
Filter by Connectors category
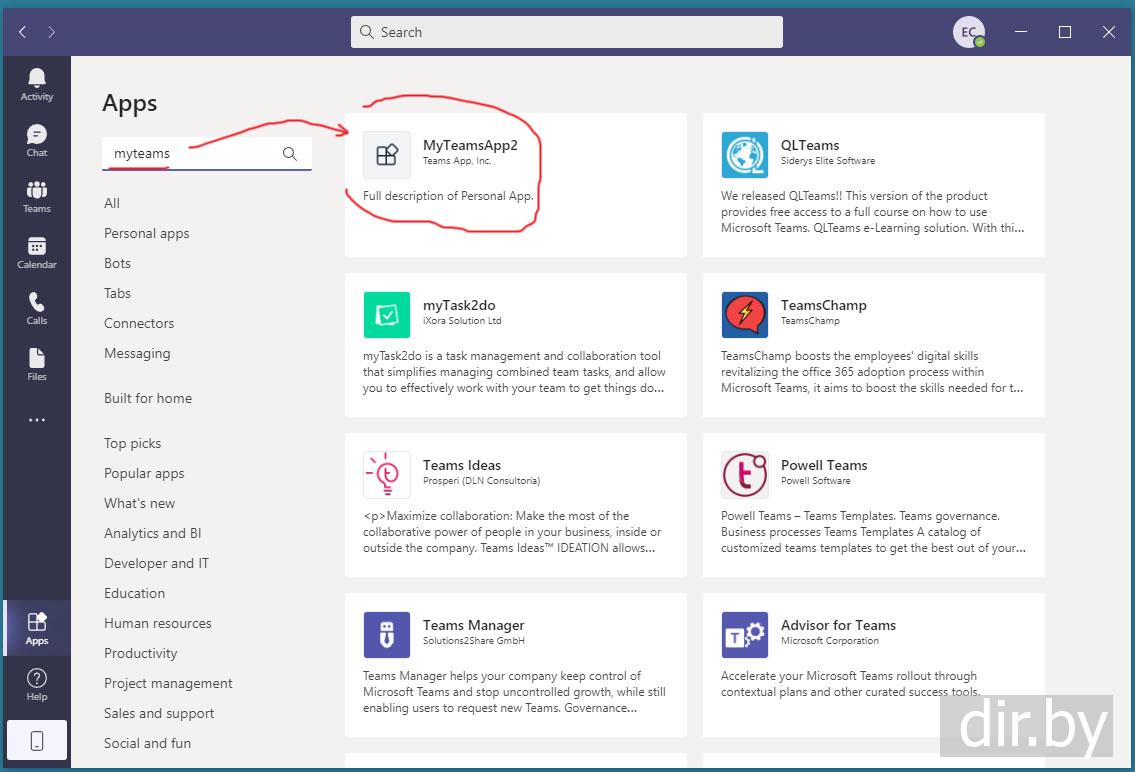pos(139,323)
